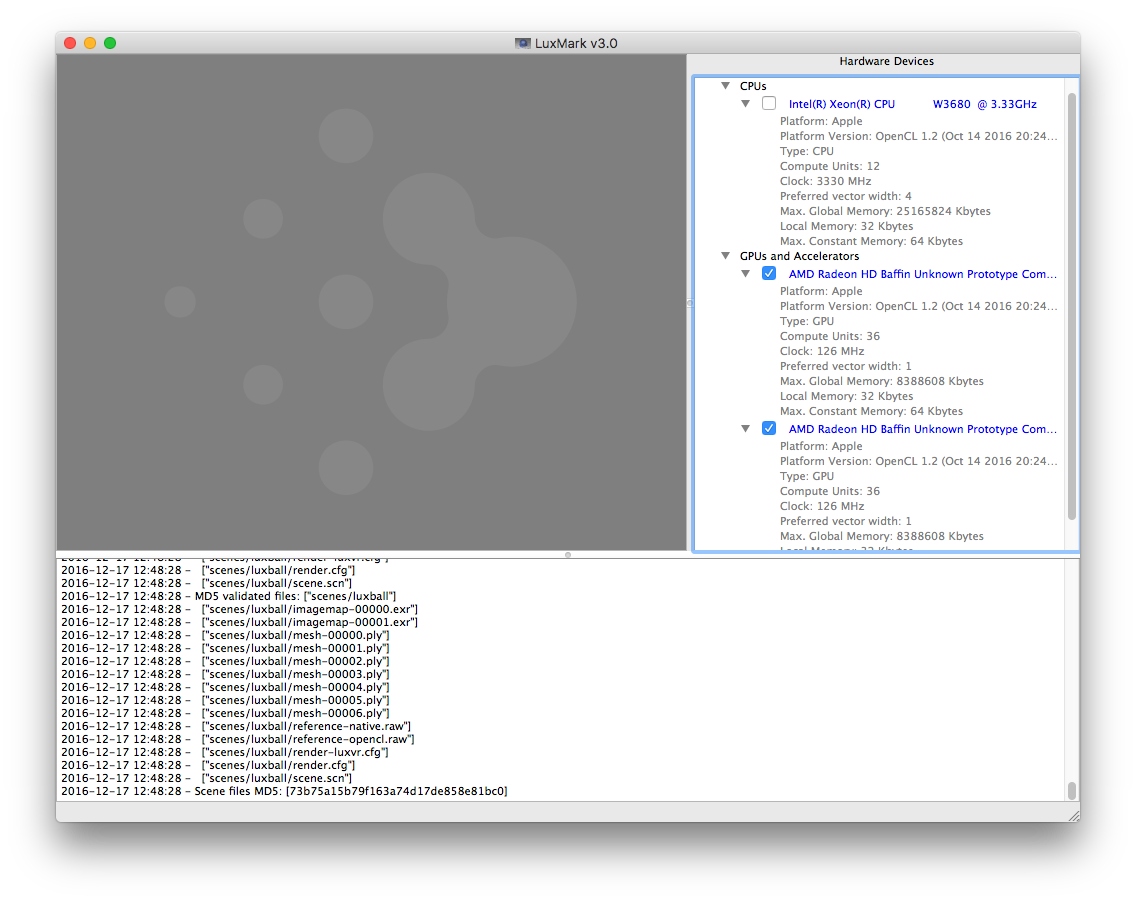
Task: Click the 'render-luxvr.cfg' log line
Action: coord(225,752)
